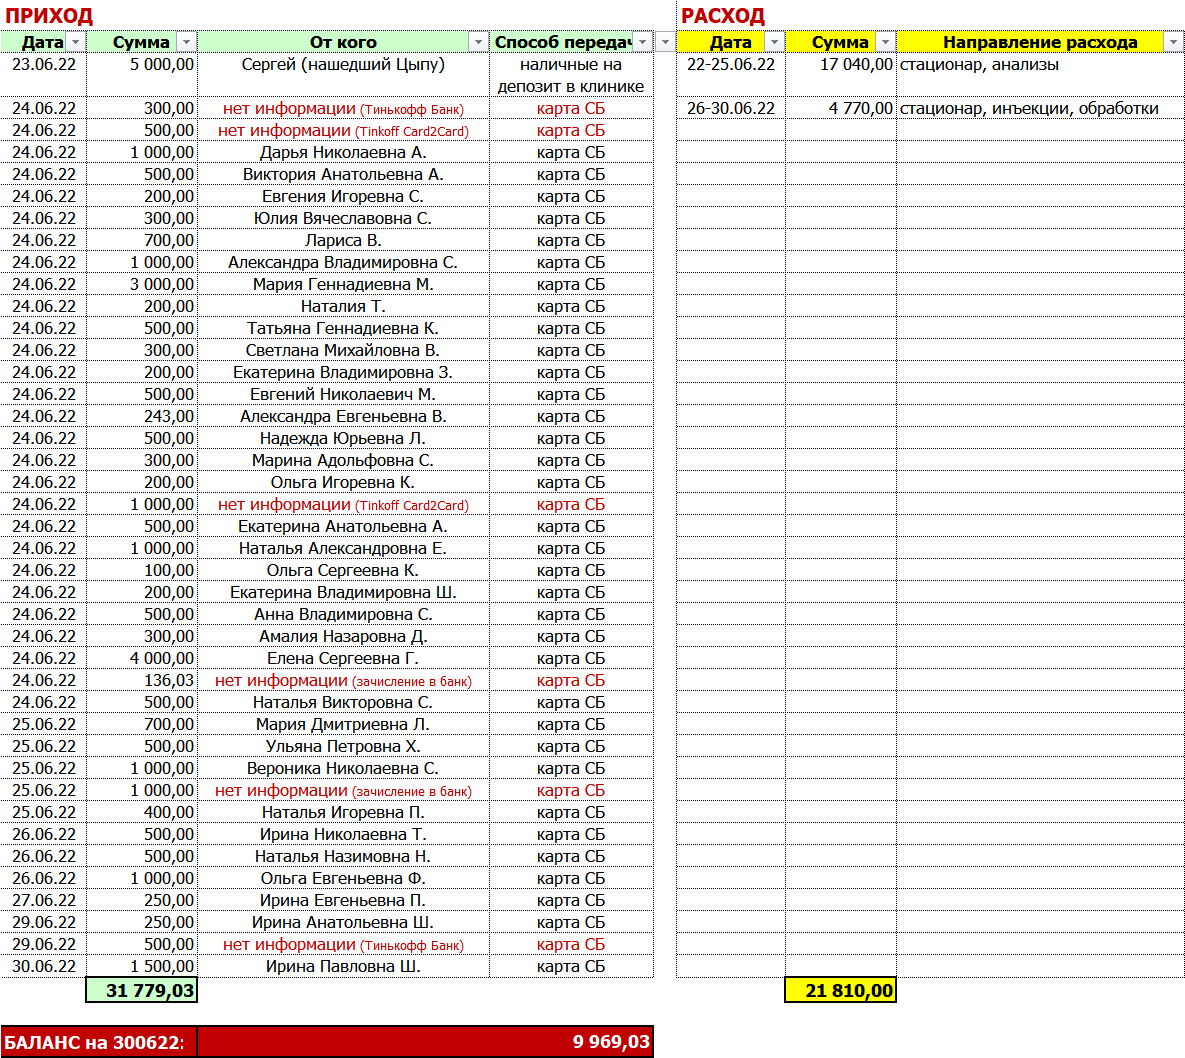
Task: Select cell Наталья Александровна Е.
Action: click(x=343, y=548)
